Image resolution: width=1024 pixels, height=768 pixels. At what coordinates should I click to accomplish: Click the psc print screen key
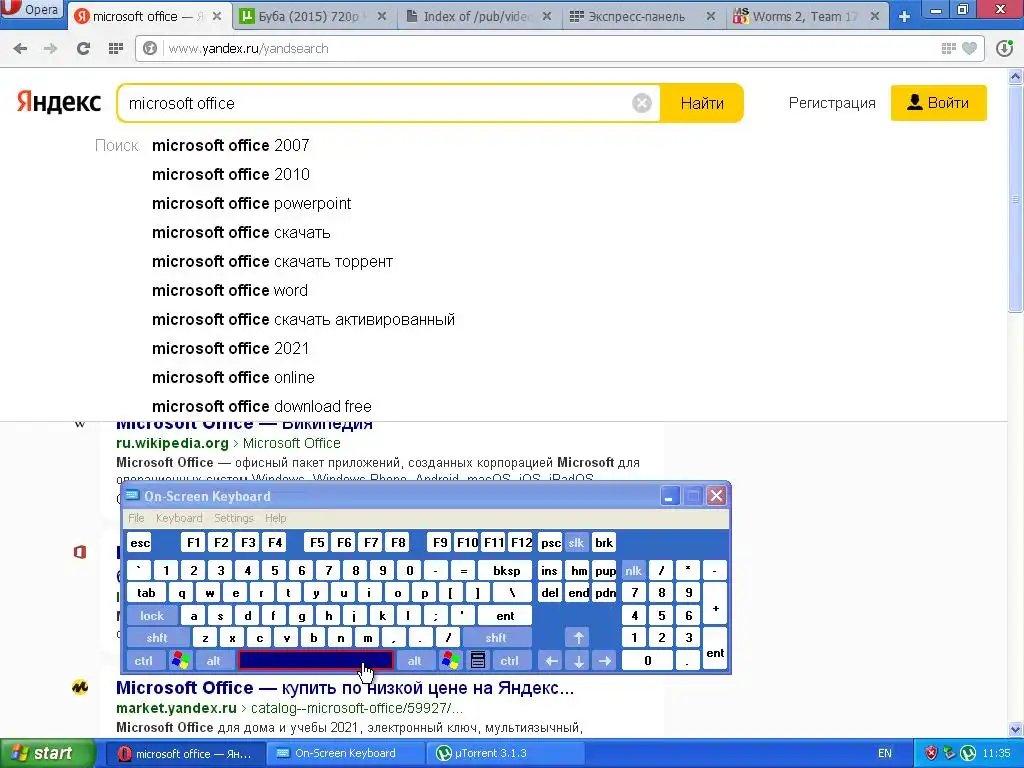[551, 543]
